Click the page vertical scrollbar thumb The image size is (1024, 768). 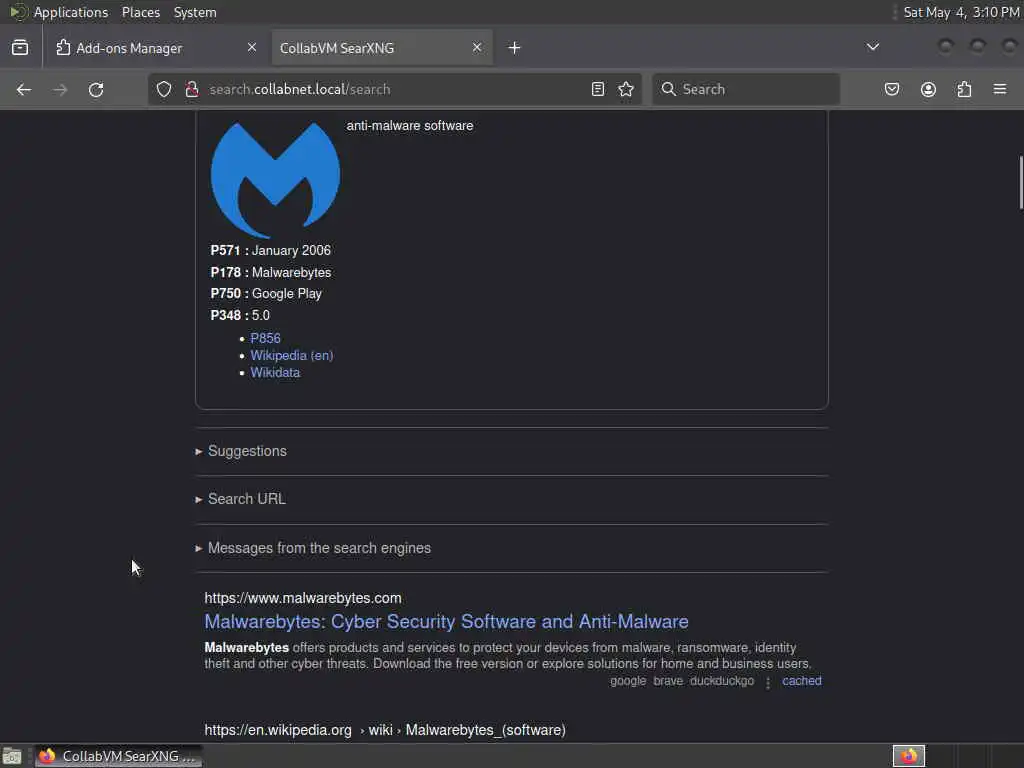pos(1021,182)
